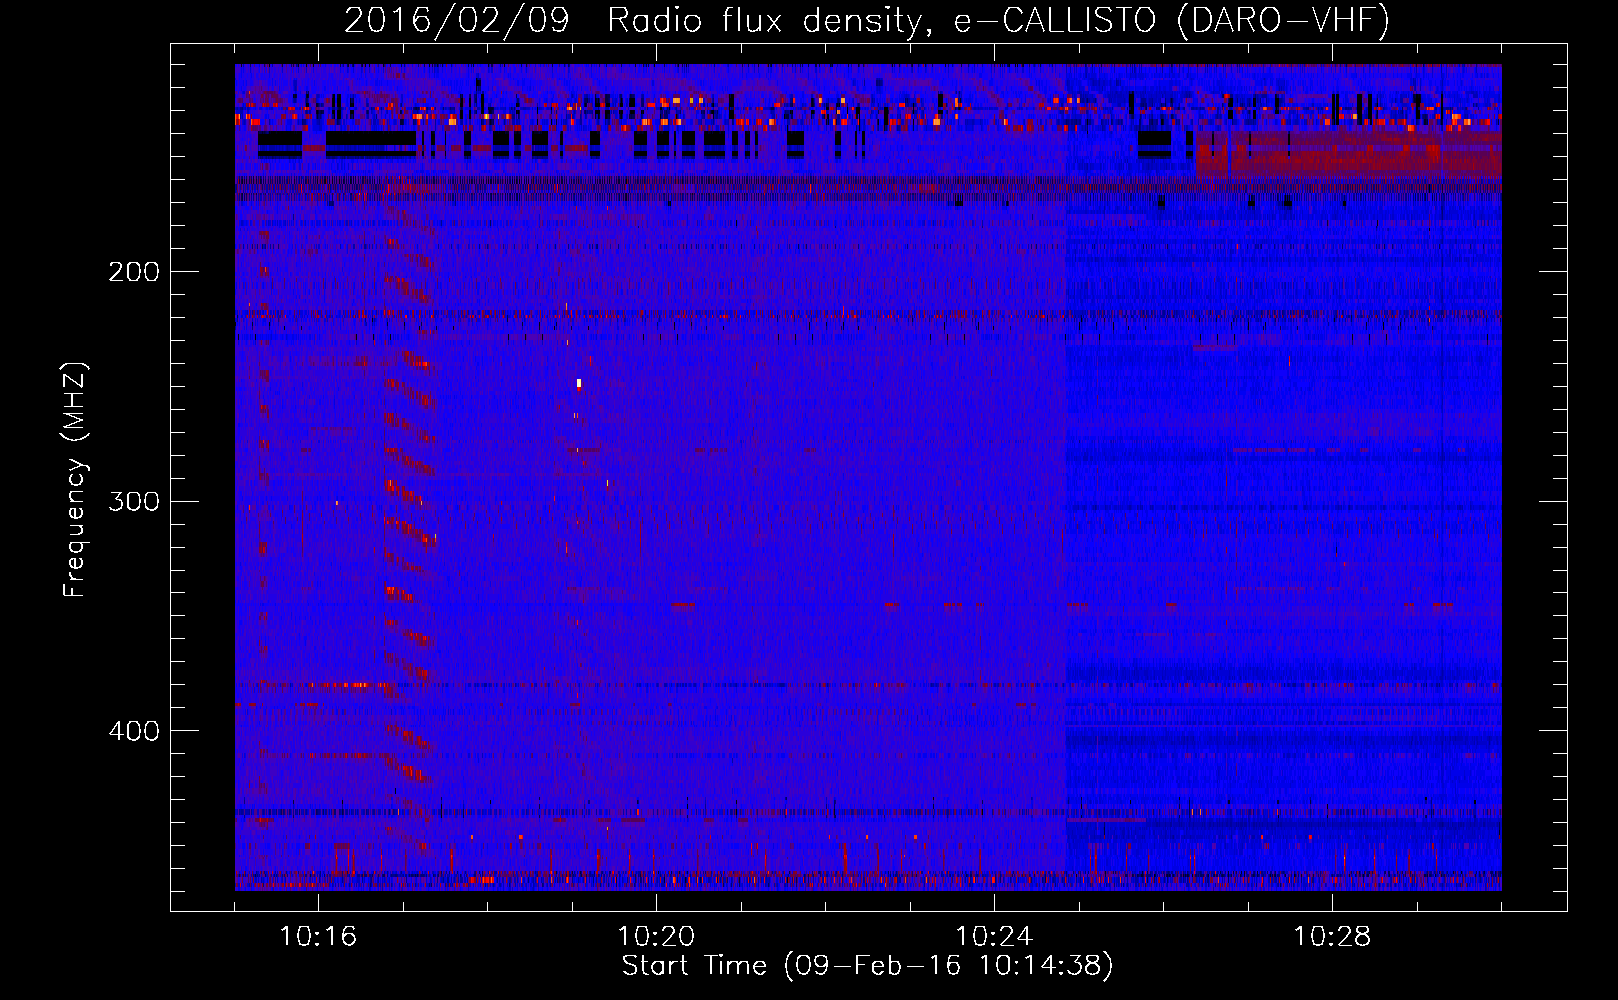Click the '10:20' time tick label
The image size is (1618, 1000).
click(x=656, y=937)
